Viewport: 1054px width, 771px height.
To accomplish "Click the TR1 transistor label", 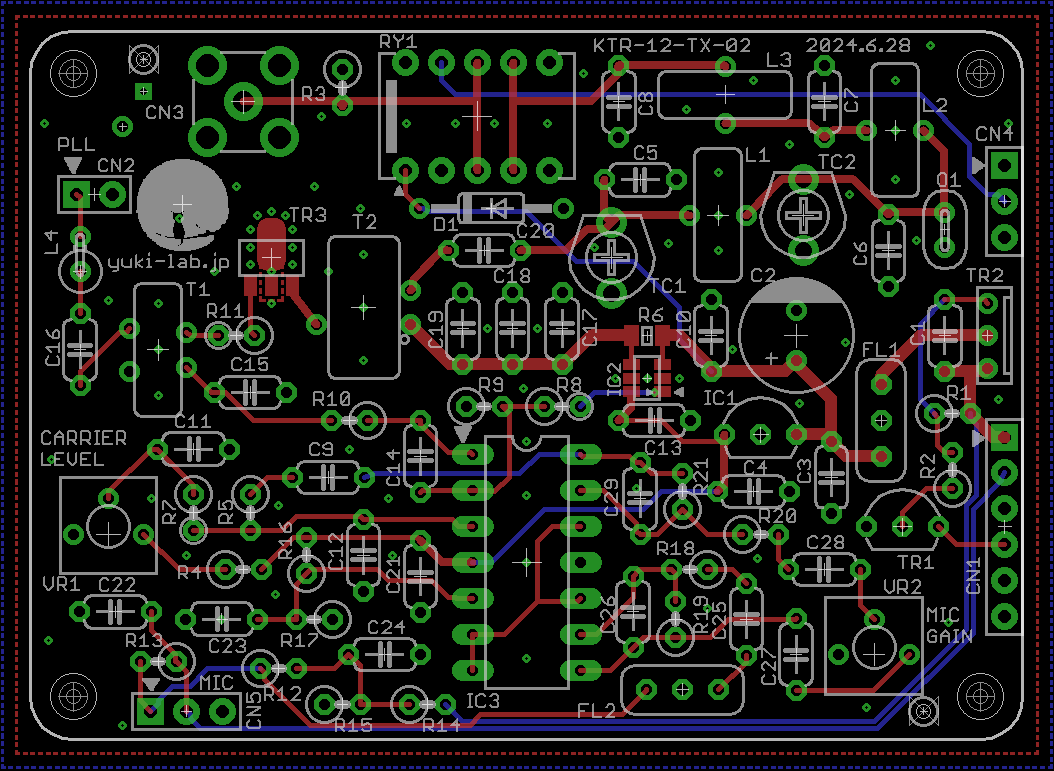I will tap(916, 562).
